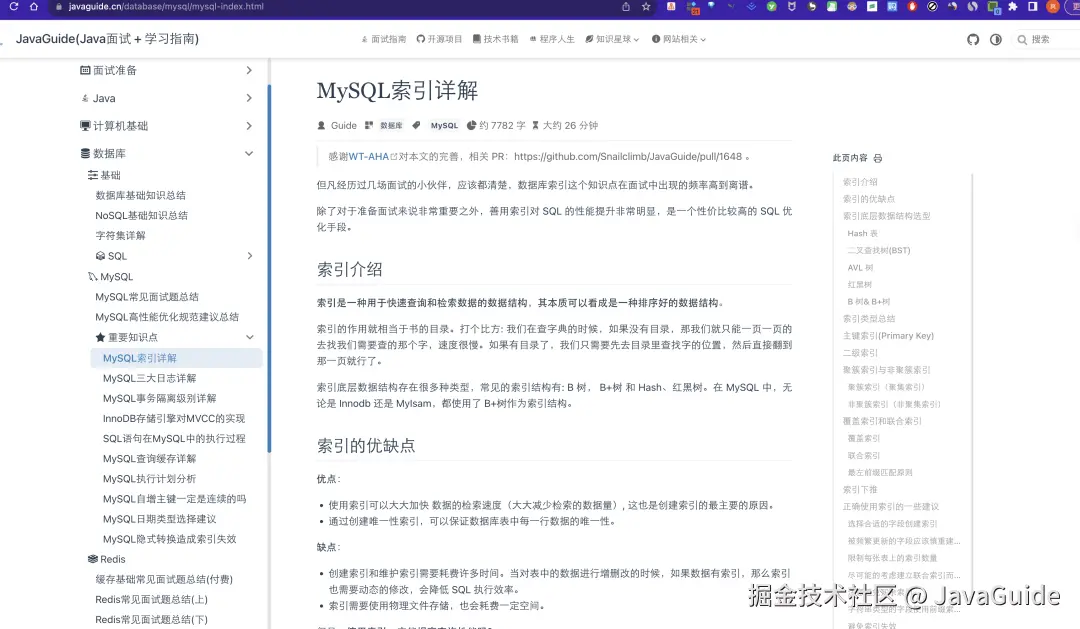Open the Chrome extensions puzzle icon
The width and height of the screenshot is (1080, 629).
tap(1012, 6)
